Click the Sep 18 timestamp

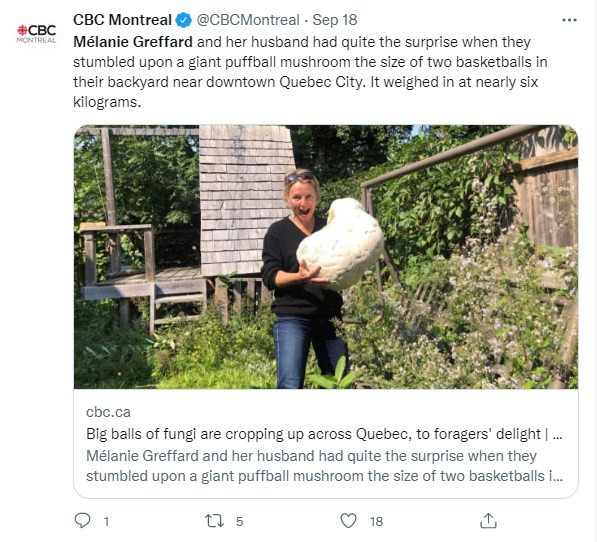(x=335, y=20)
